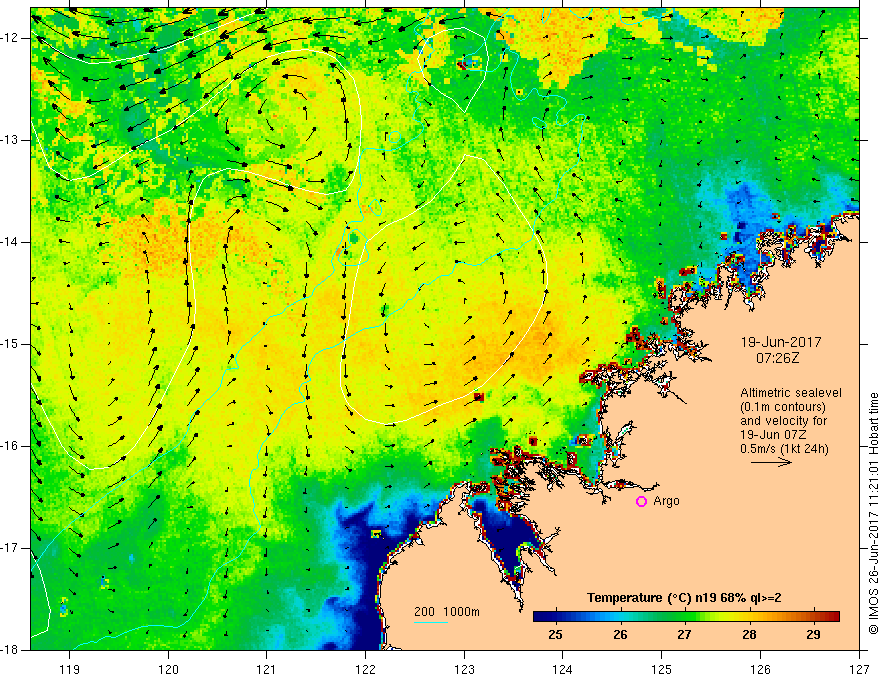Click longitude label 125 on axis
Image resolution: width=880 pixels, height=680 pixels.
[662, 669]
